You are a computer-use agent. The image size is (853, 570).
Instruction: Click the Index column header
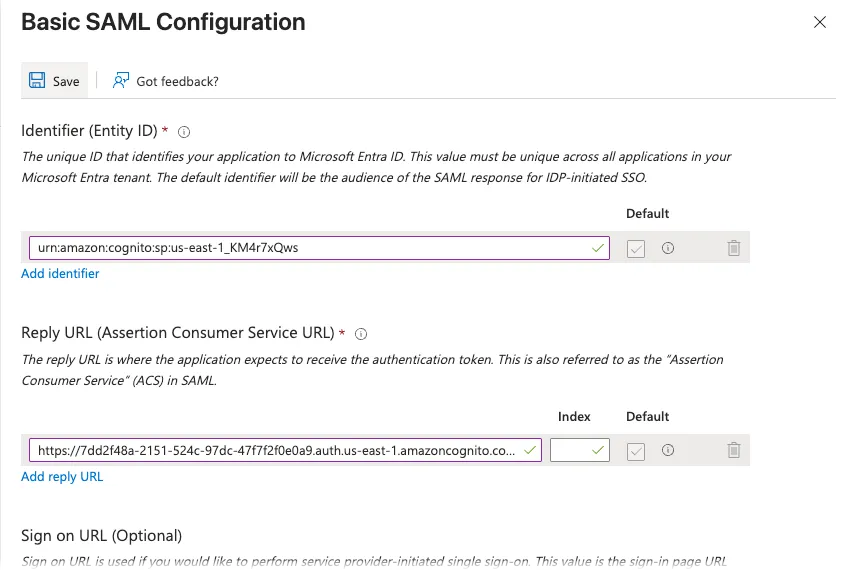(x=574, y=417)
